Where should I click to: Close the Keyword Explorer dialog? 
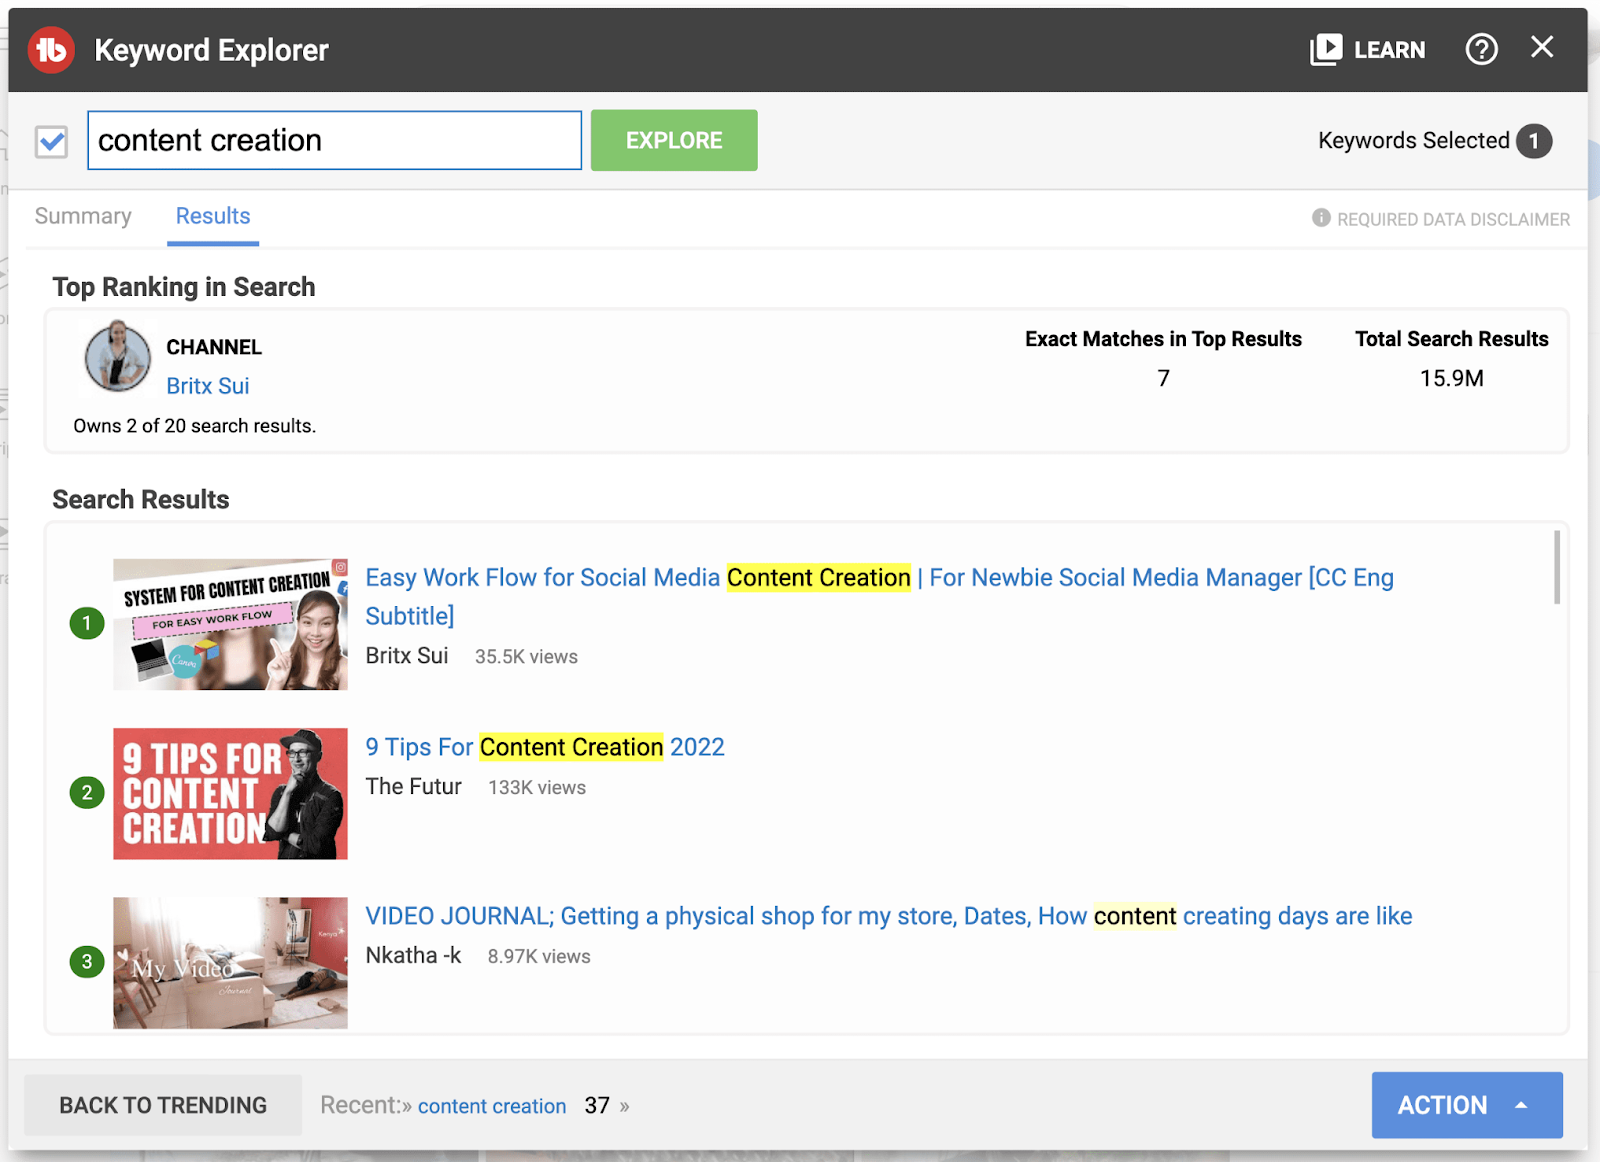(1542, 47)
